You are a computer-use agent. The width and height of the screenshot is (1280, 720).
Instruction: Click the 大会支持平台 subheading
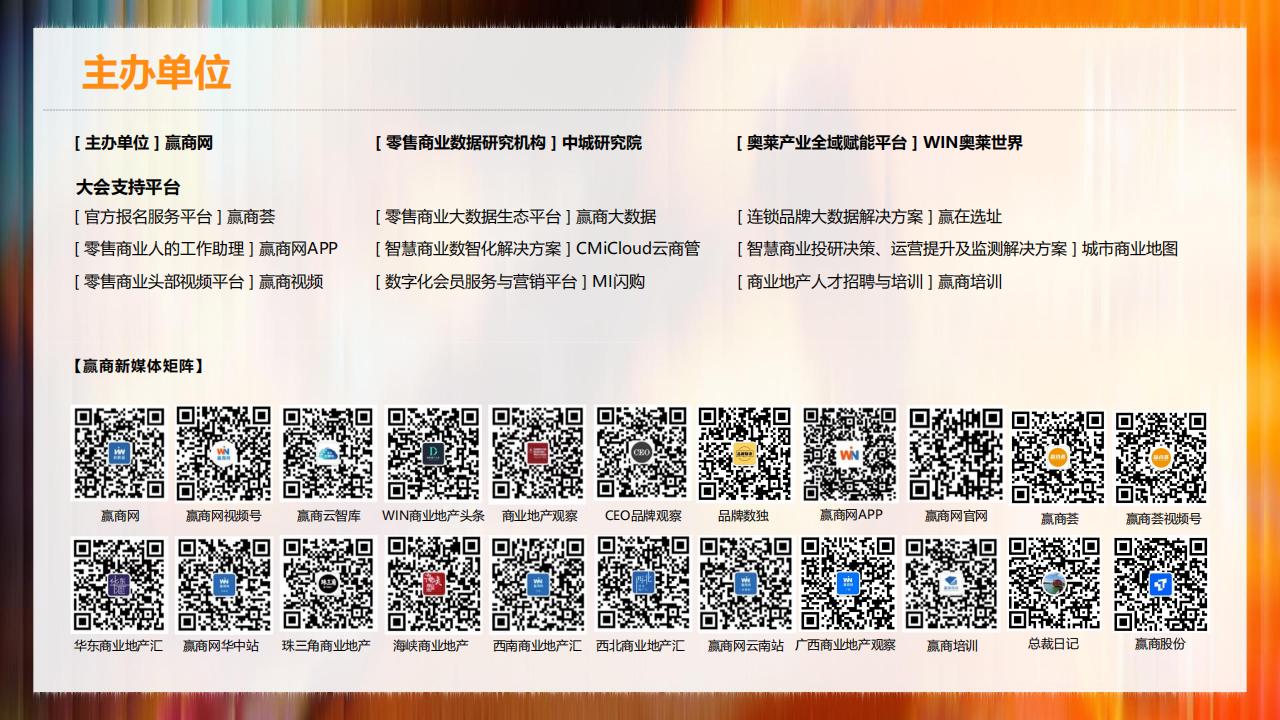pos(128,187)
